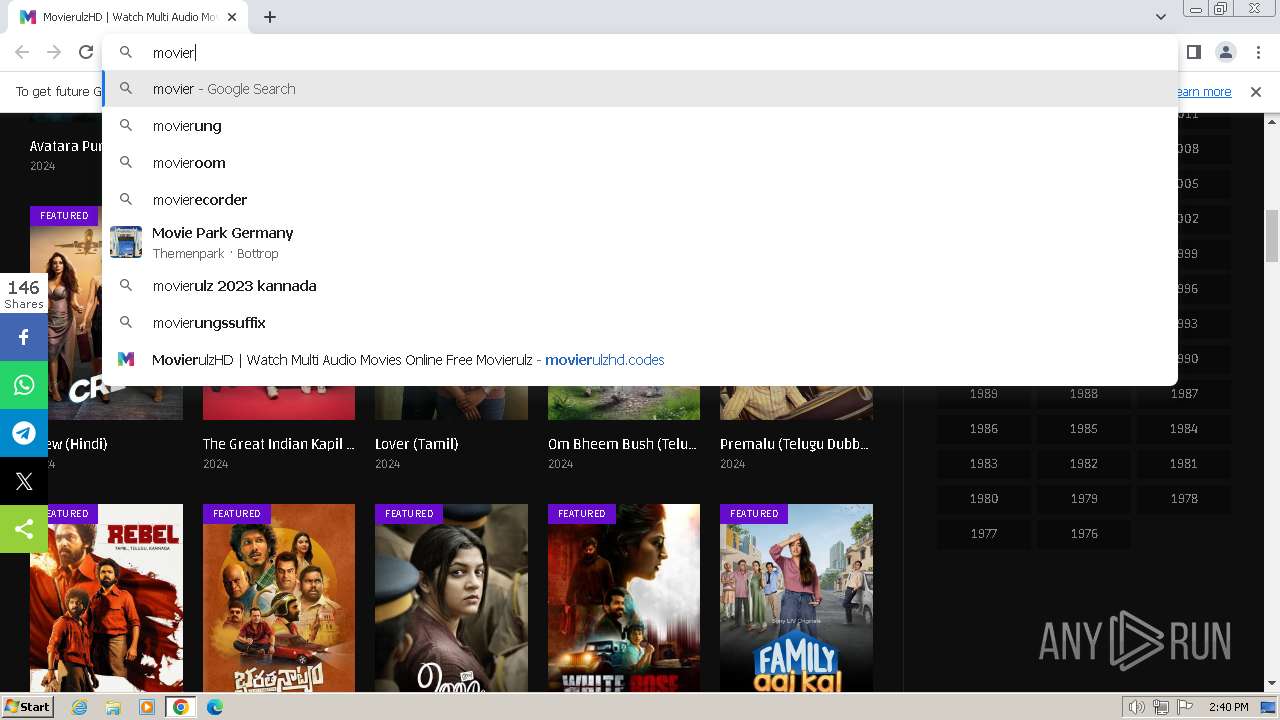Viewport: 1280px width, 720px height.
Task: Close the MovierulzHD tab
Action: 233,17
